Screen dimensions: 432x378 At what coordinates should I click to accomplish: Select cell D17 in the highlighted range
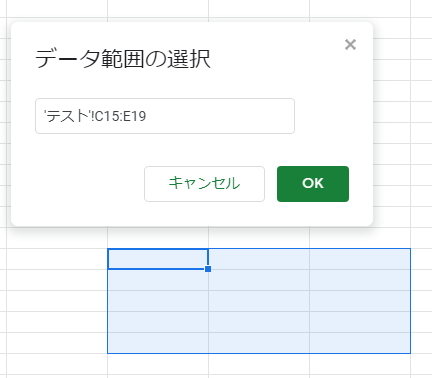pos(259,301)
